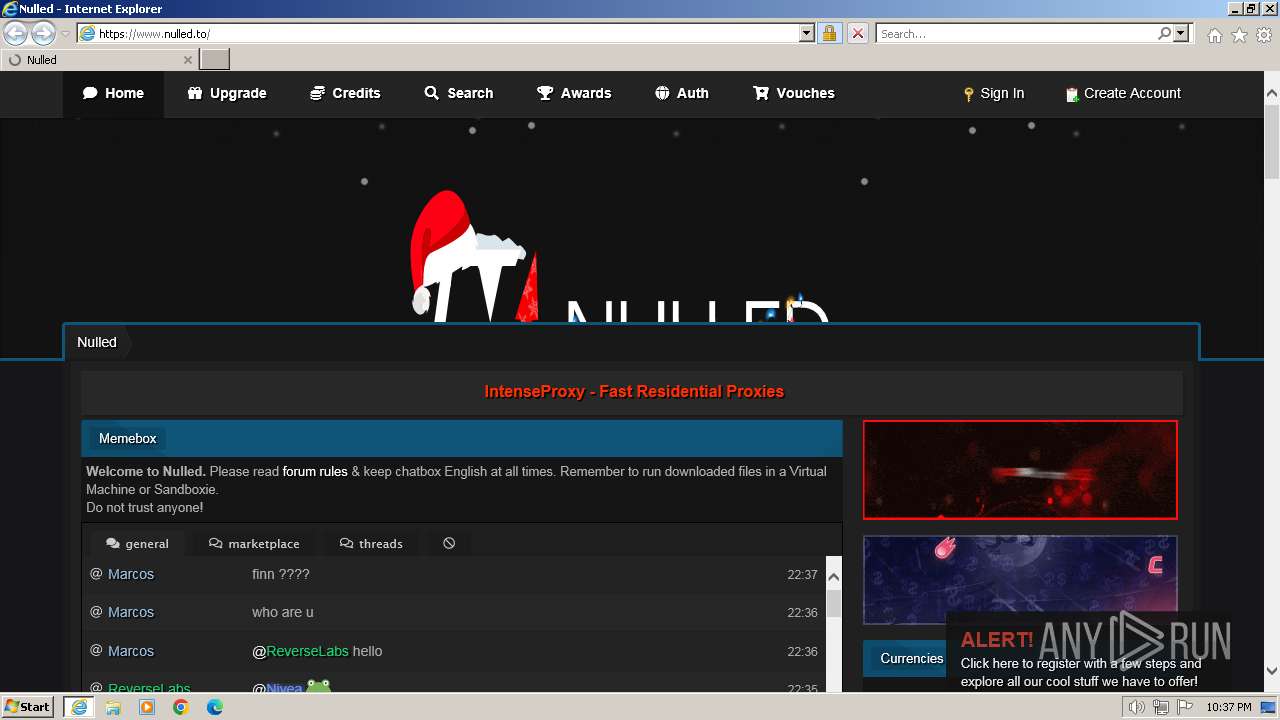Viewport: 1280px width, 720px height.
Task: Open IntenseProxy Fast Residential Proxies banner
Action: [x=634, y=391]
